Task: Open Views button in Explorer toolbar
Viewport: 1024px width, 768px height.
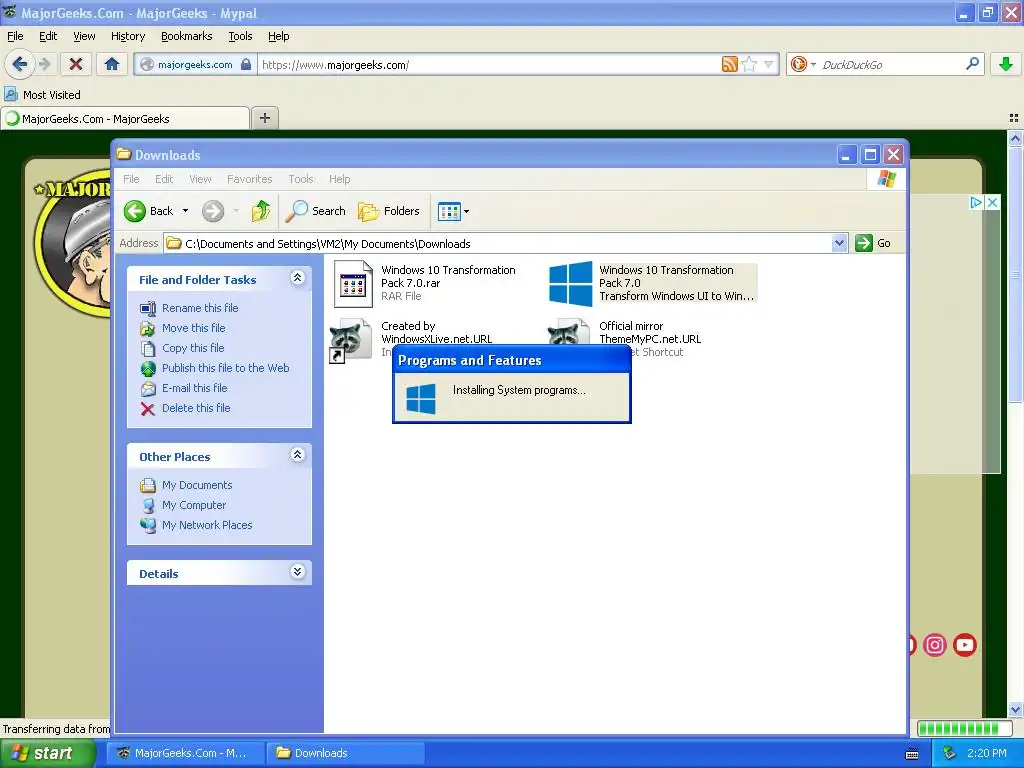Action: coord(449,211)
